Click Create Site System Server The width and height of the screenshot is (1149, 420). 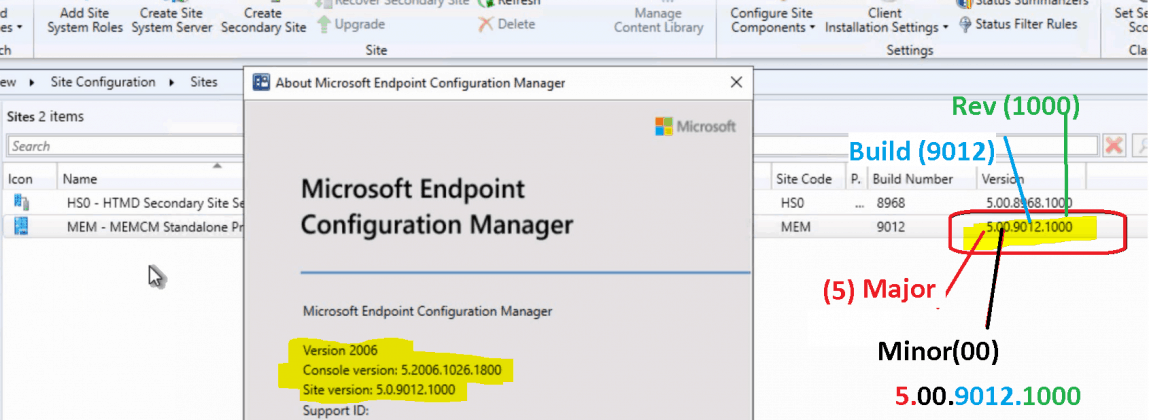[172, 20]
